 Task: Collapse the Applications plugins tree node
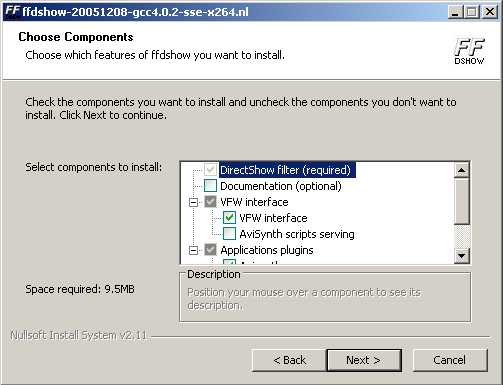point(193,250)
